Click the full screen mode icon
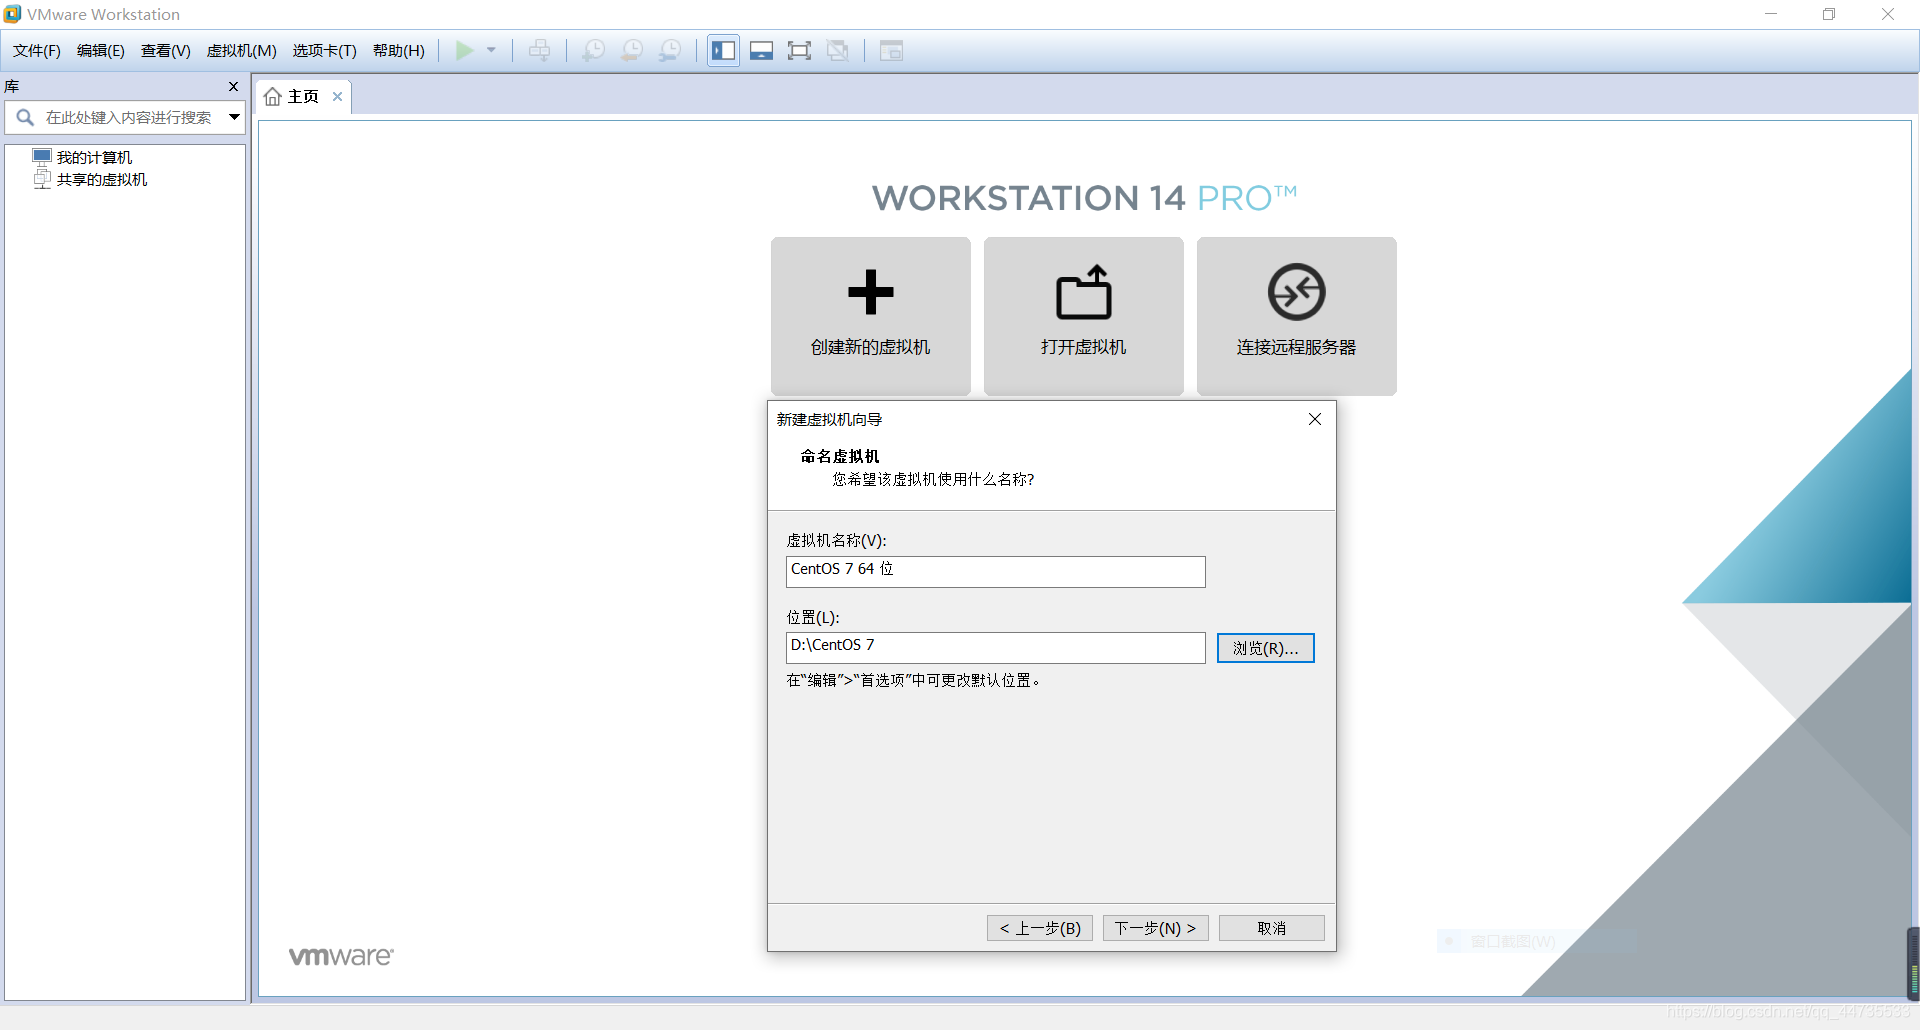Image resolution: width=1920 pixels, height=1030 pixels. (799, 51)
